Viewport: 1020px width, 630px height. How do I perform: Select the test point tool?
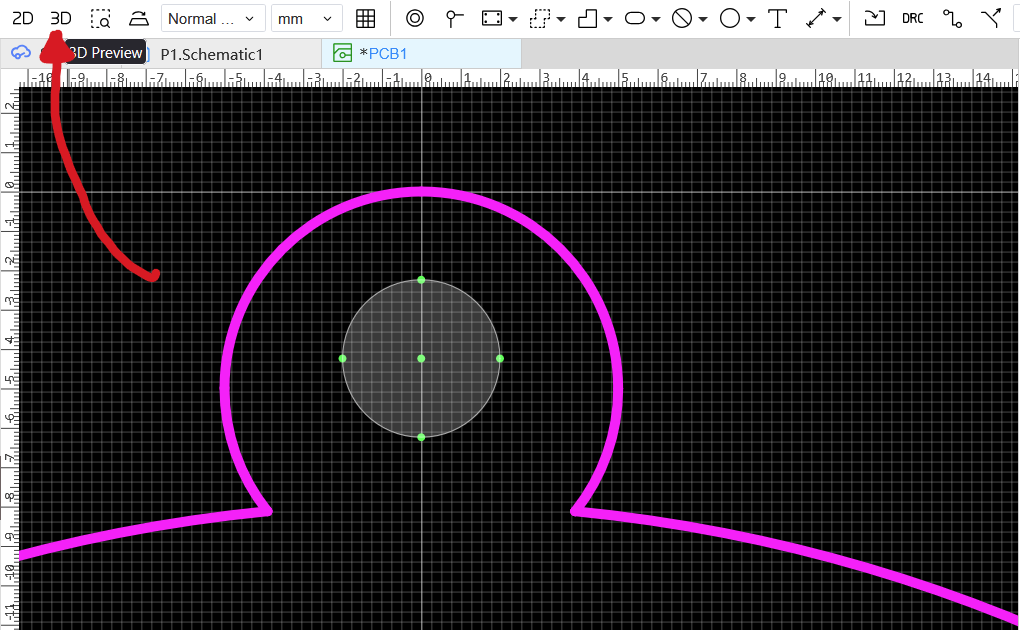coord(455,18)
